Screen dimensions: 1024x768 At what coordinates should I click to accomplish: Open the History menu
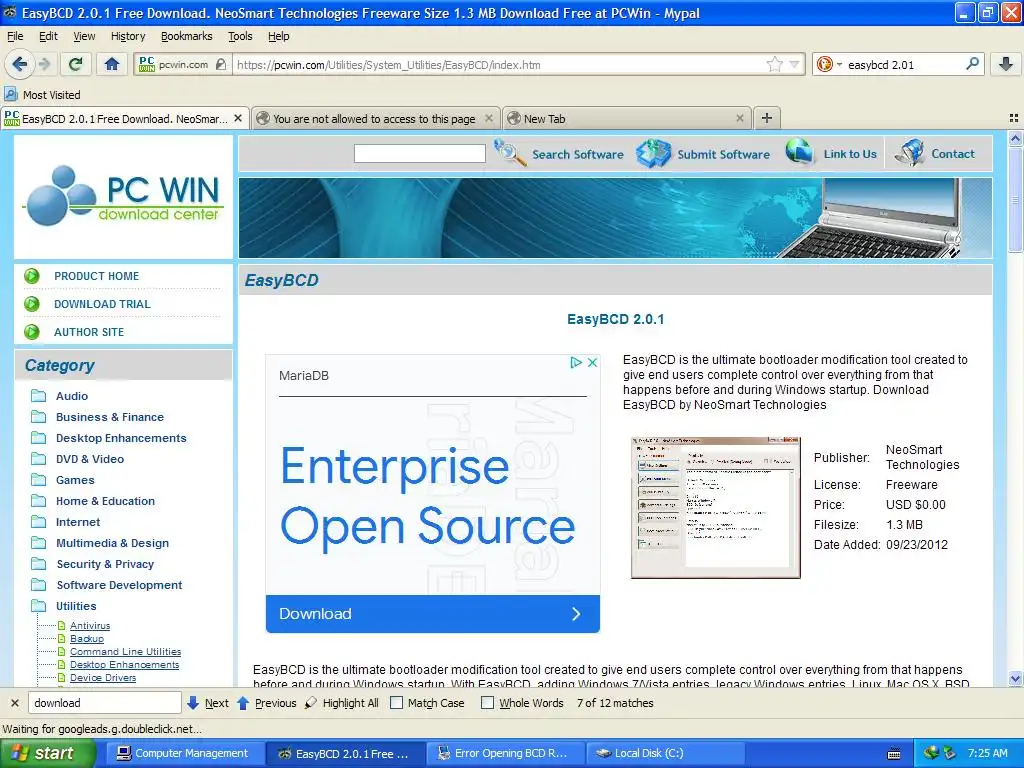click(128, 36)
